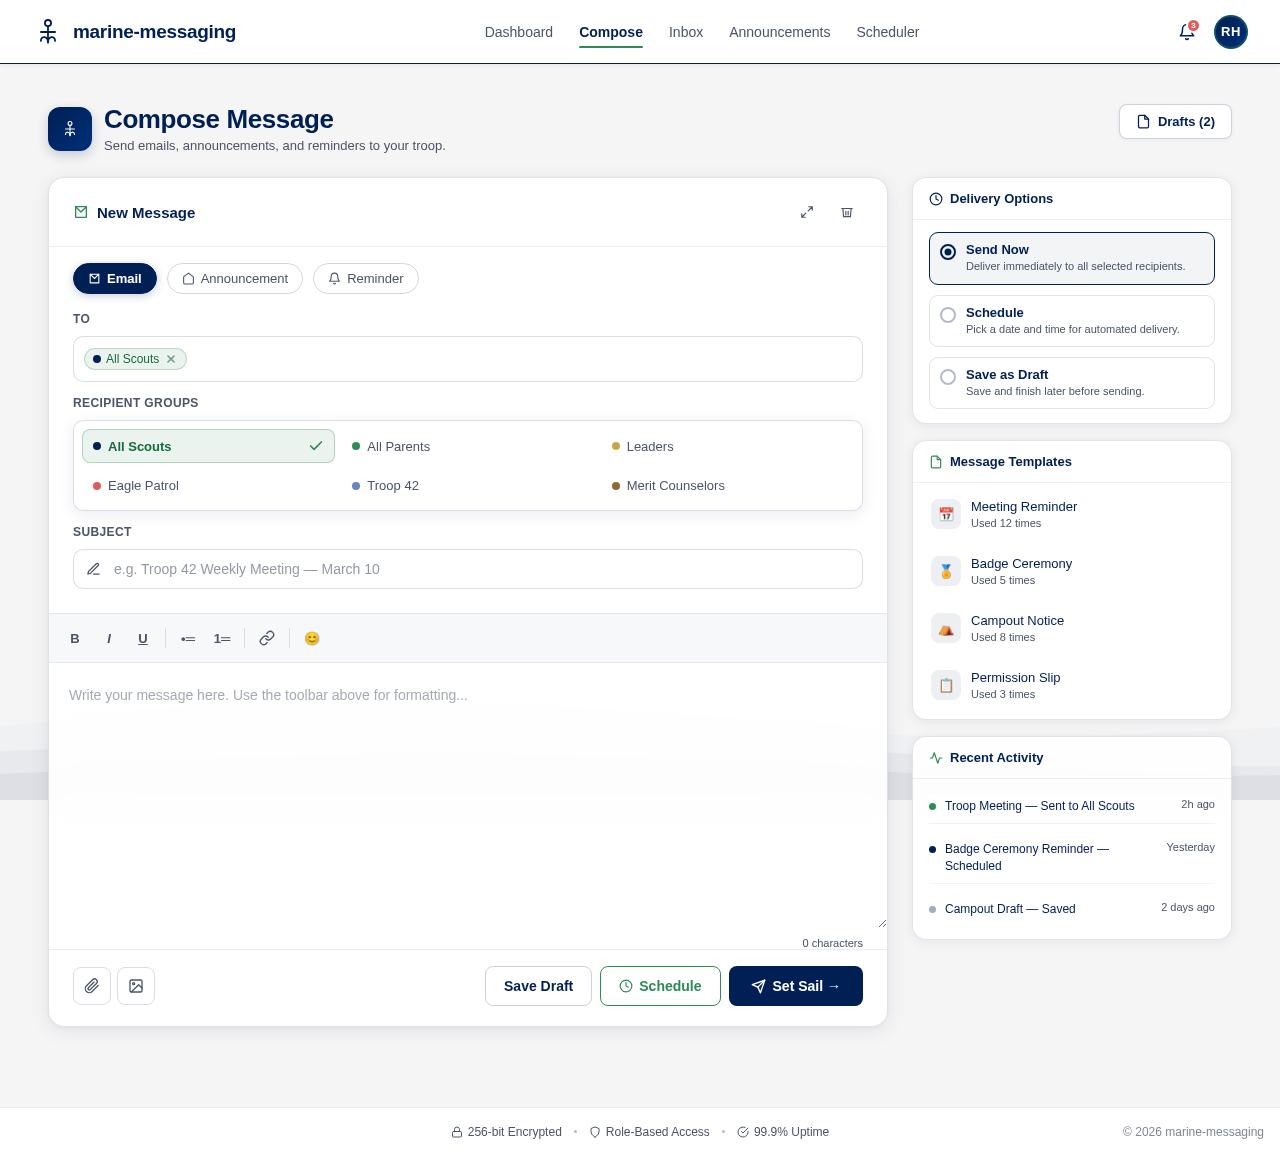Image resolution: width=1280 pixels, height=1155 pixels.
Task: Navigate to the Inbox page
Action: coord(685,32)
